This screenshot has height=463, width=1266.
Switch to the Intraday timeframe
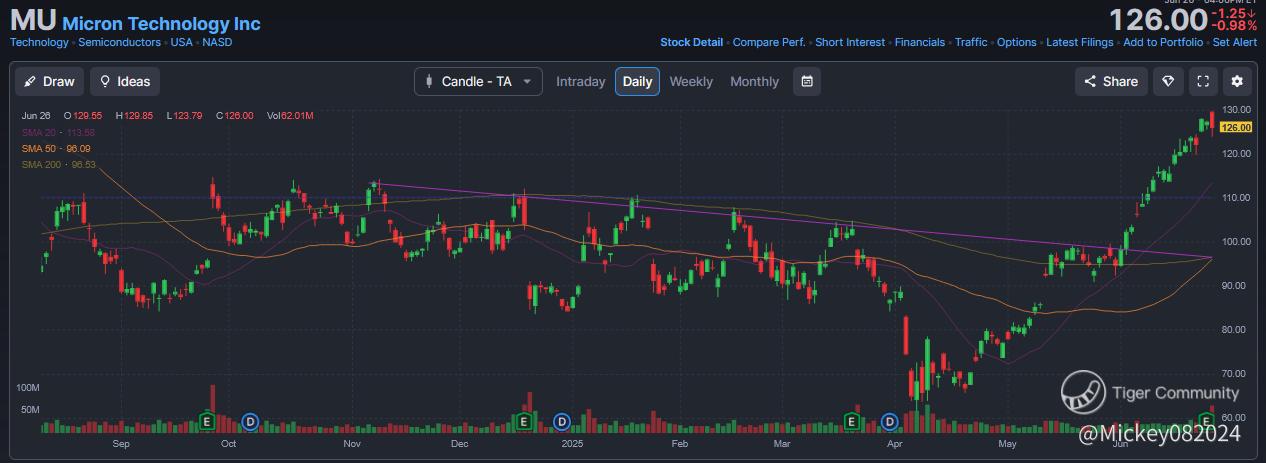(x=580, y=82)
